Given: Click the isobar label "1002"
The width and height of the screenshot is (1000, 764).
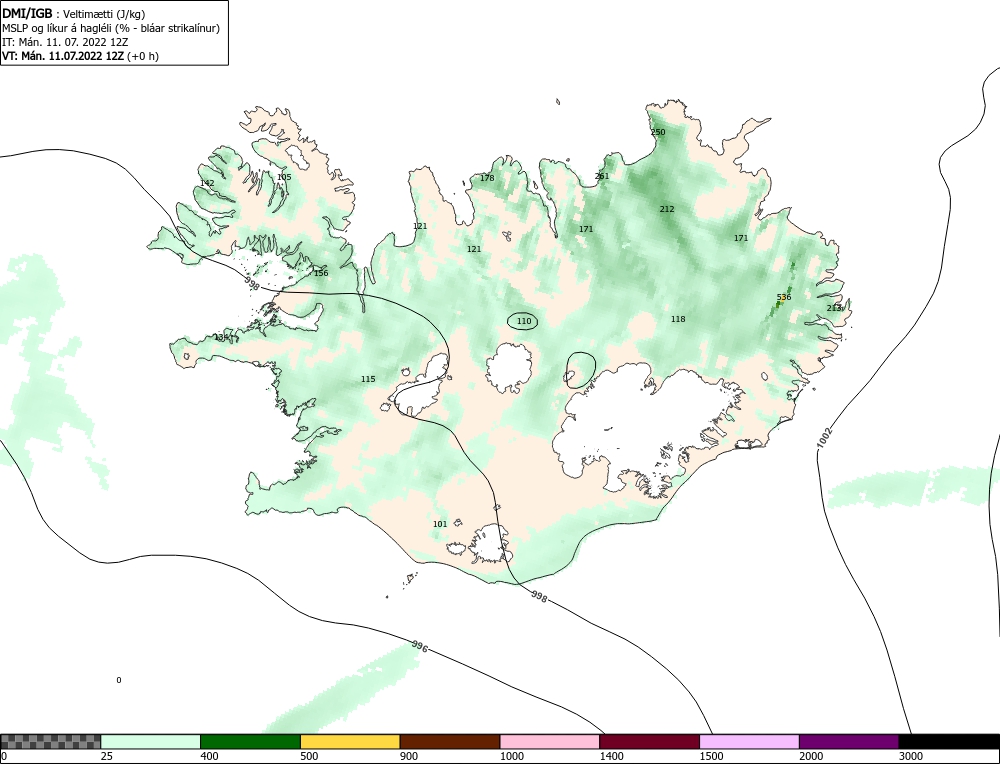Looking at the screenshot, I should point(825,437).
